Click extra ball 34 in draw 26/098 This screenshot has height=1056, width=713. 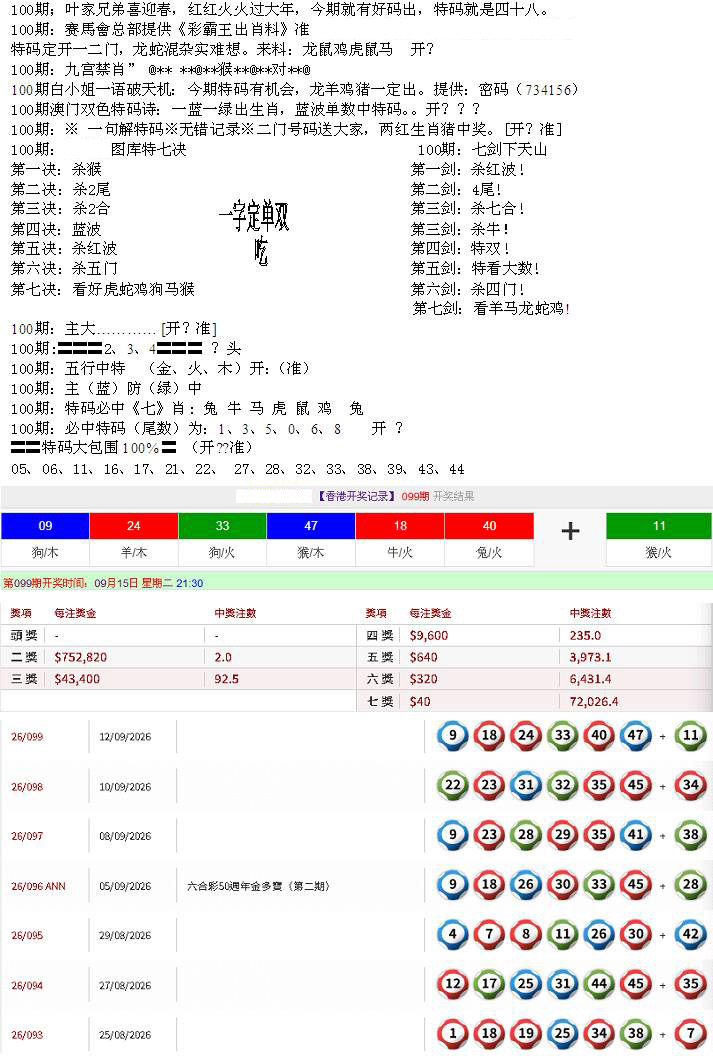(x=691, y=785)
